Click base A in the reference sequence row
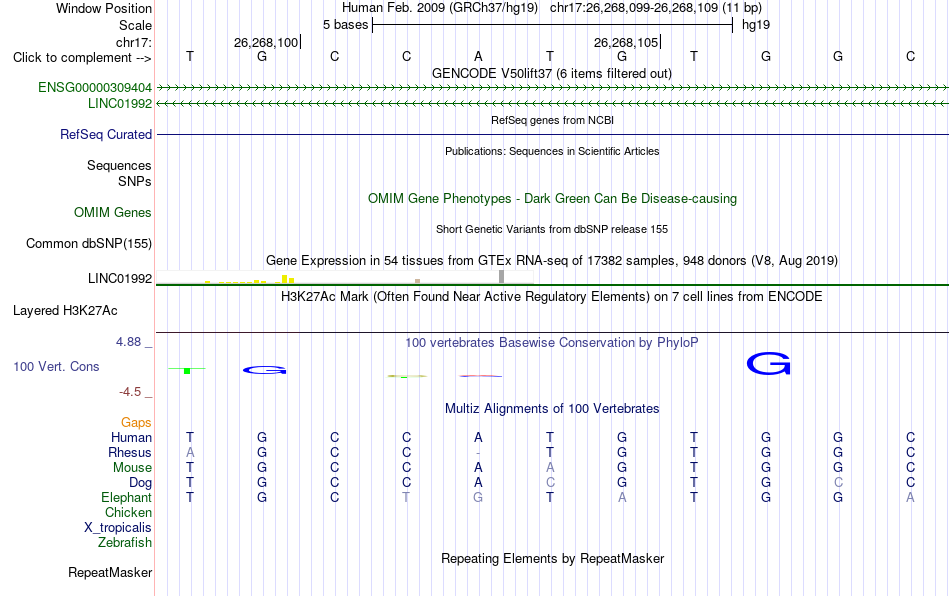The width and height of the screenshot is (950, 596). tap(478, 57)
